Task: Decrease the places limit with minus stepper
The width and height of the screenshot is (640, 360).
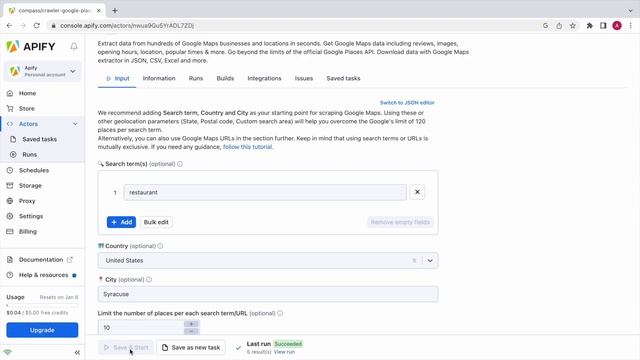Action: coord(191,331)
